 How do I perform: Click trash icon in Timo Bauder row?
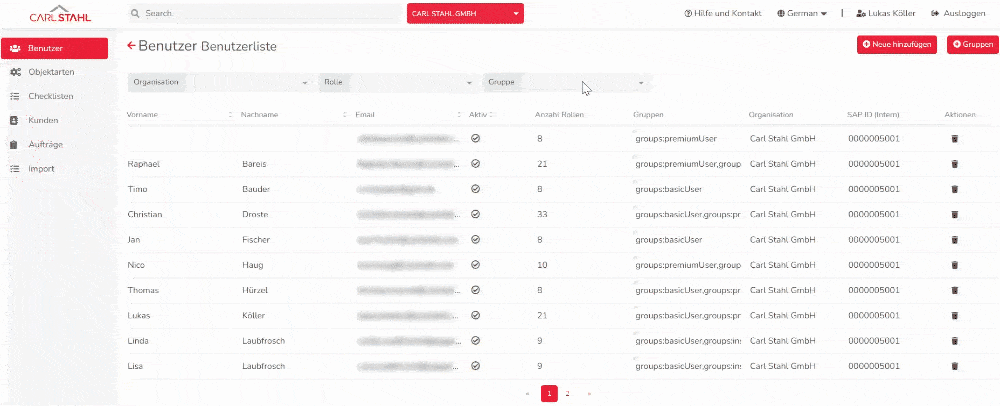pyautogui.click(x=954, y=189)
